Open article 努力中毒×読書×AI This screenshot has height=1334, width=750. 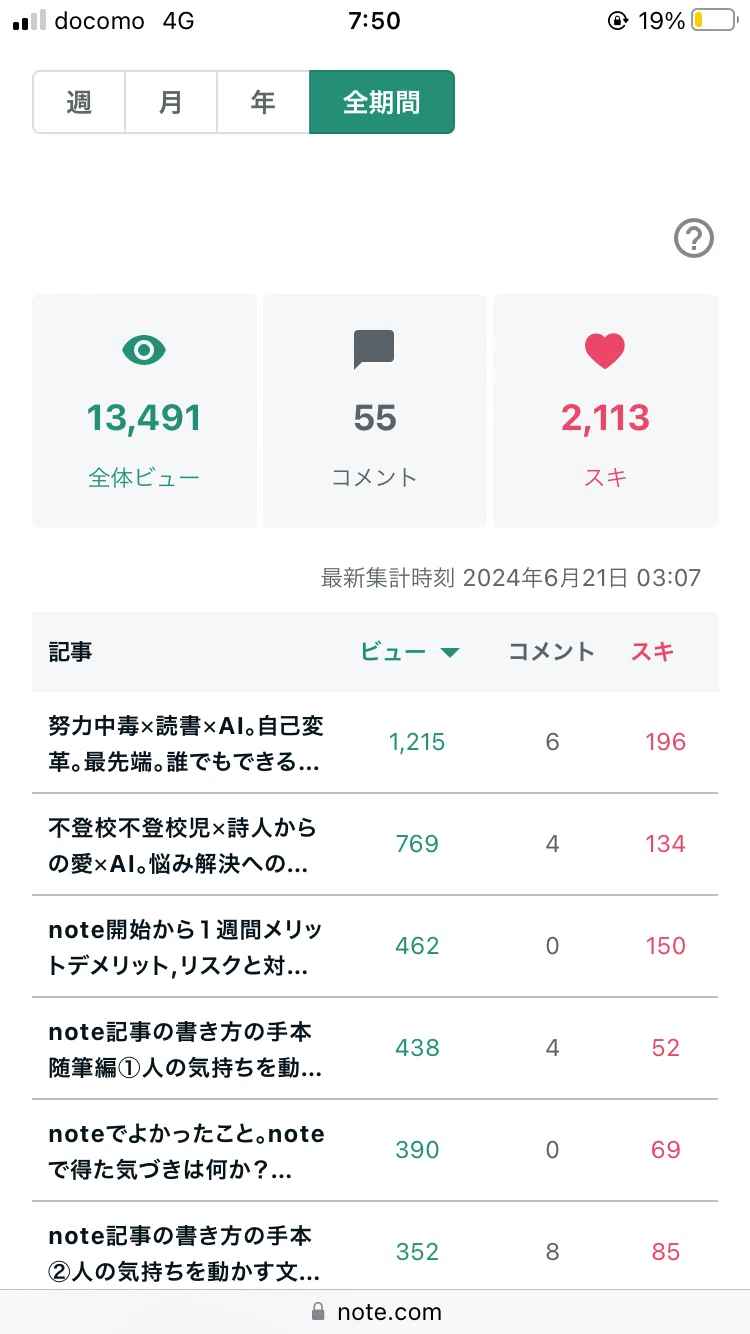point(187,743)
